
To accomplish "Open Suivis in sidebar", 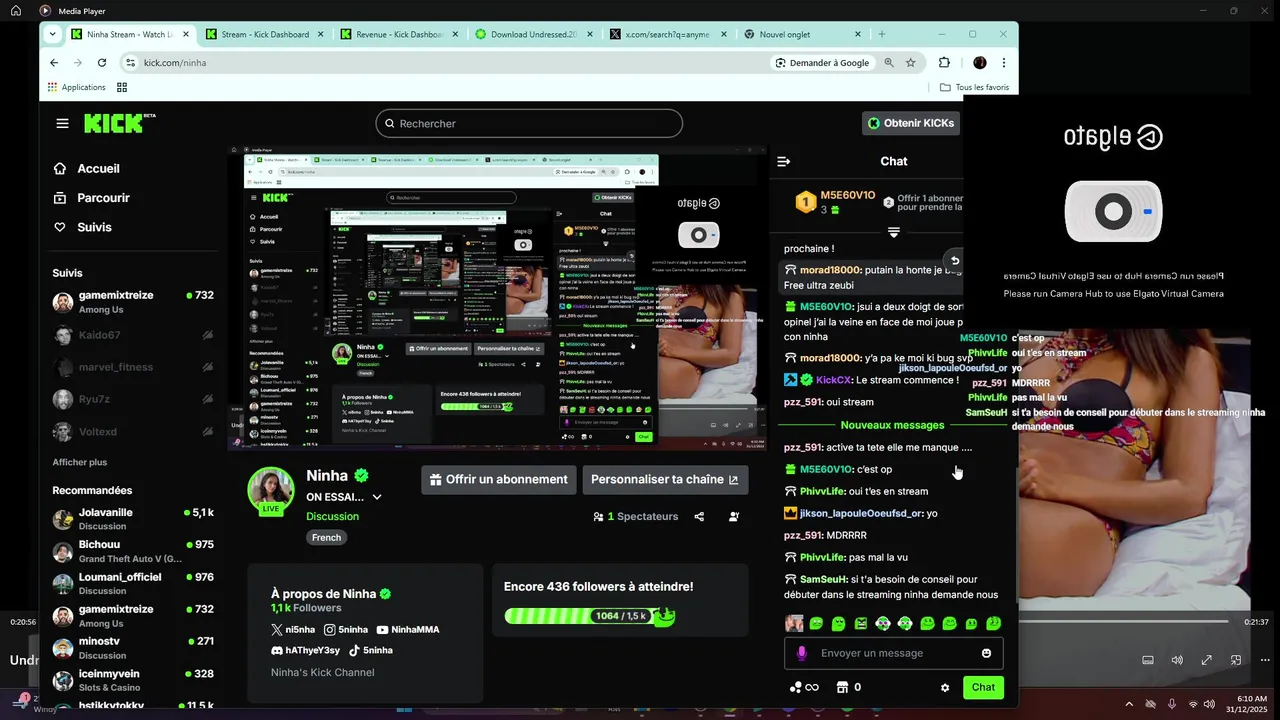I will coord(82,227).
